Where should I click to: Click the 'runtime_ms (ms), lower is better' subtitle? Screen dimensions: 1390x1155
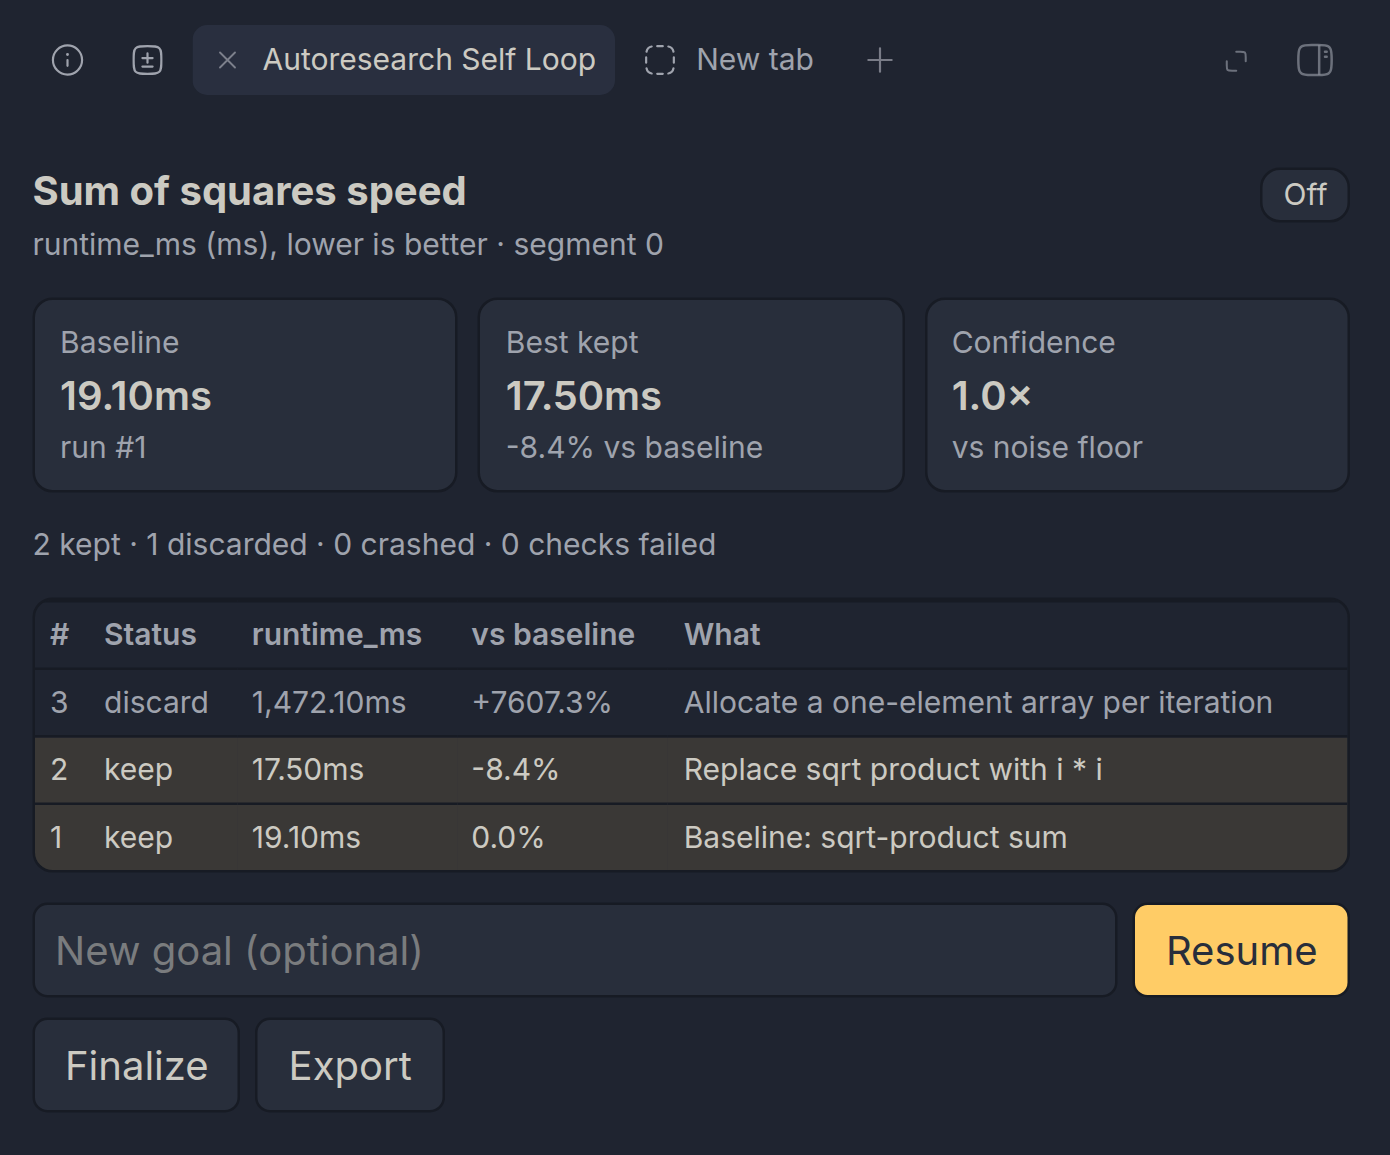tap(348, 244)
